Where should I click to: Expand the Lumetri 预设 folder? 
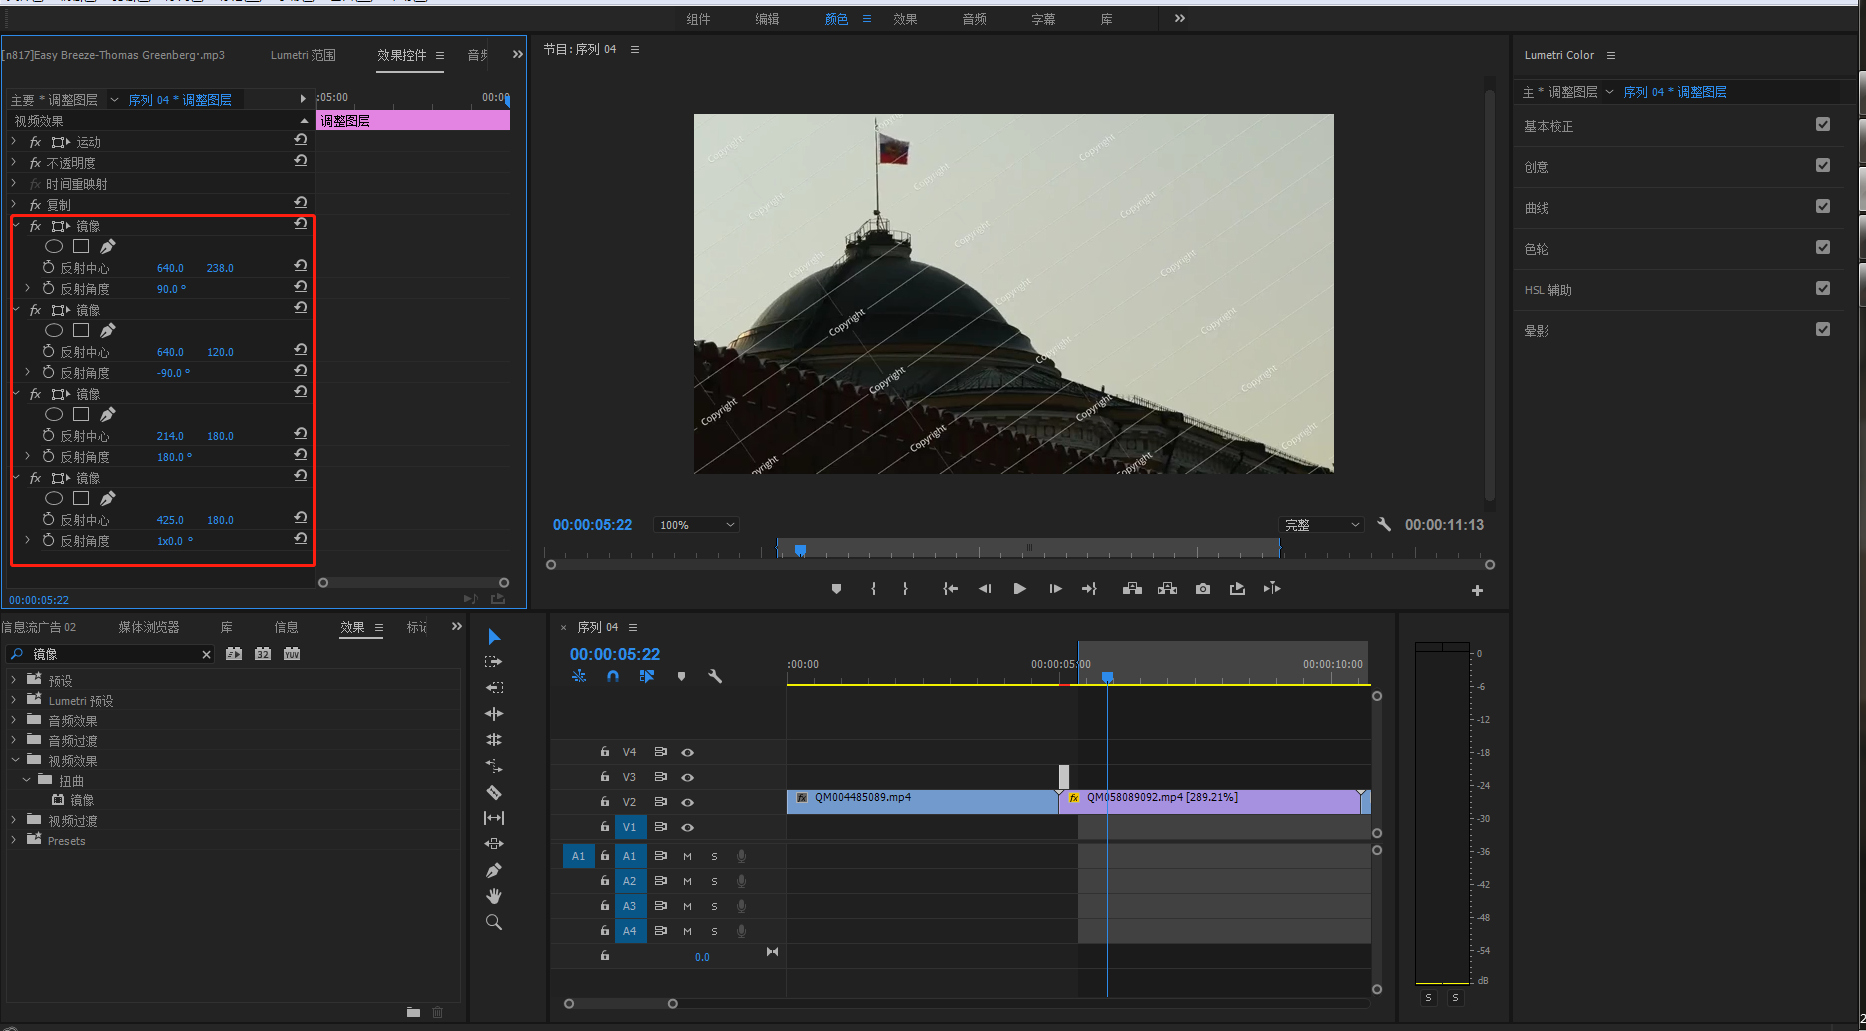[13, 700]
